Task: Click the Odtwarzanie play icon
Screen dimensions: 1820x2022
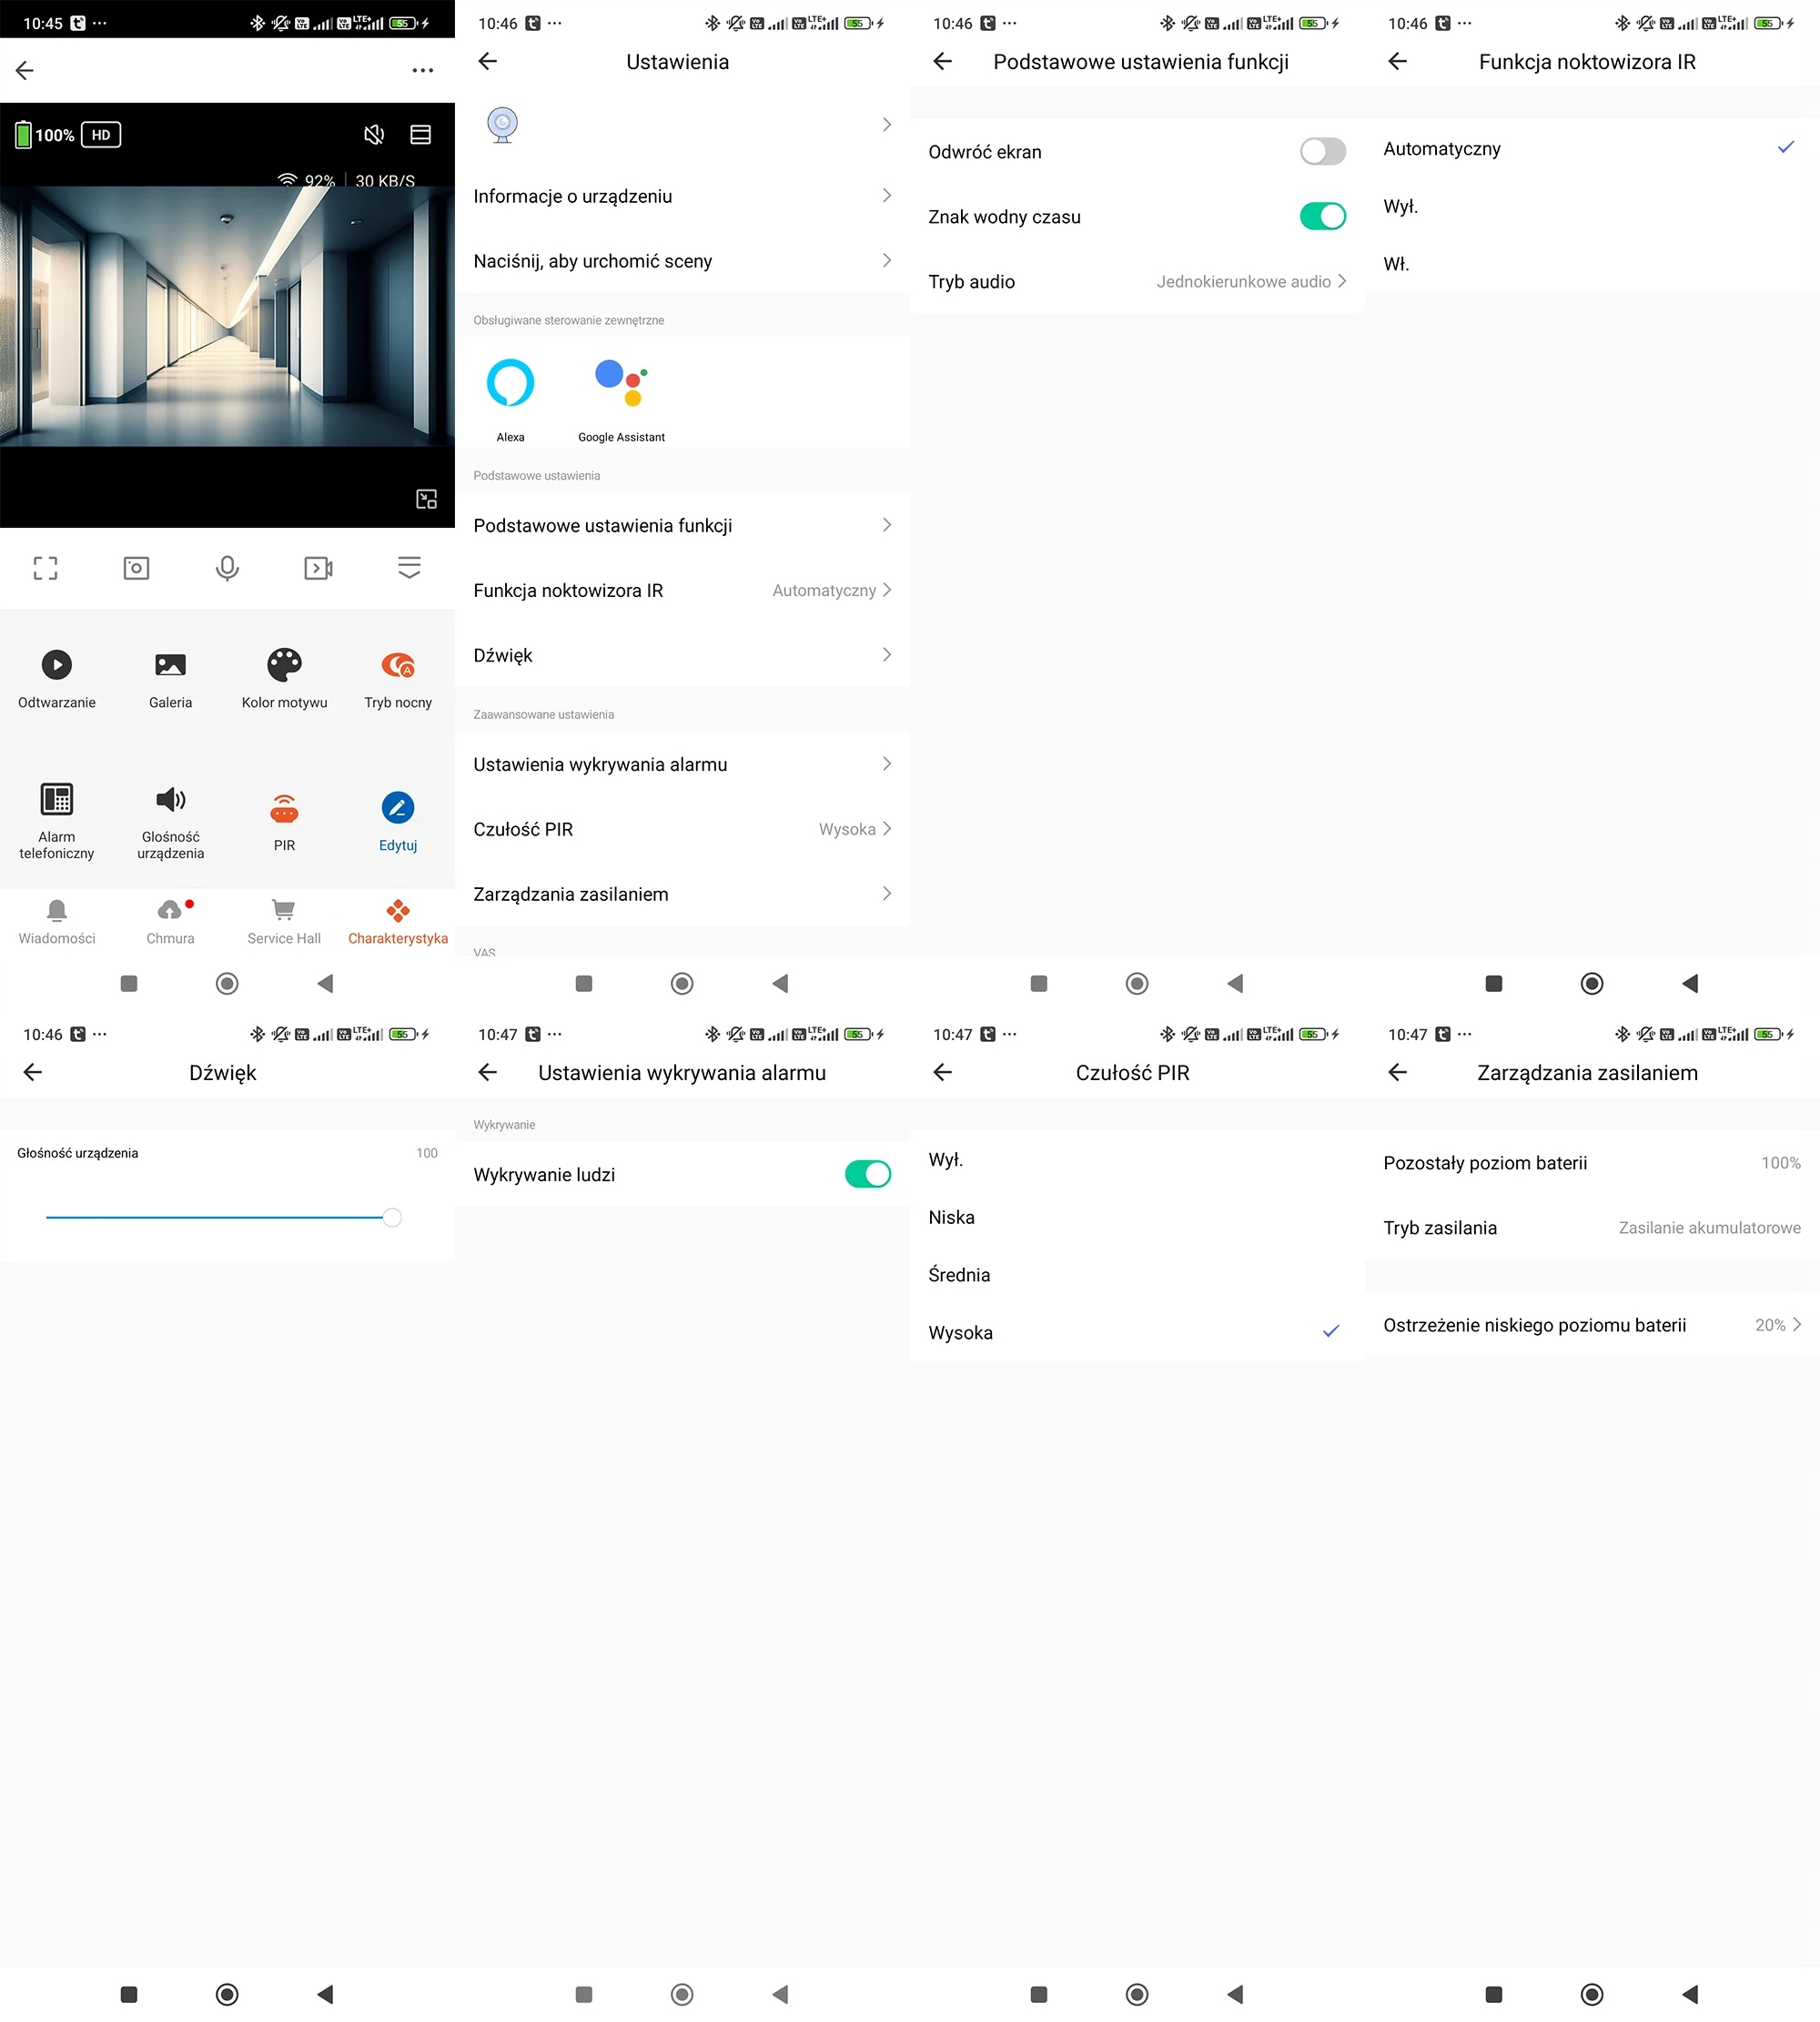Action: pyautogui.click(x=56, y=665)
